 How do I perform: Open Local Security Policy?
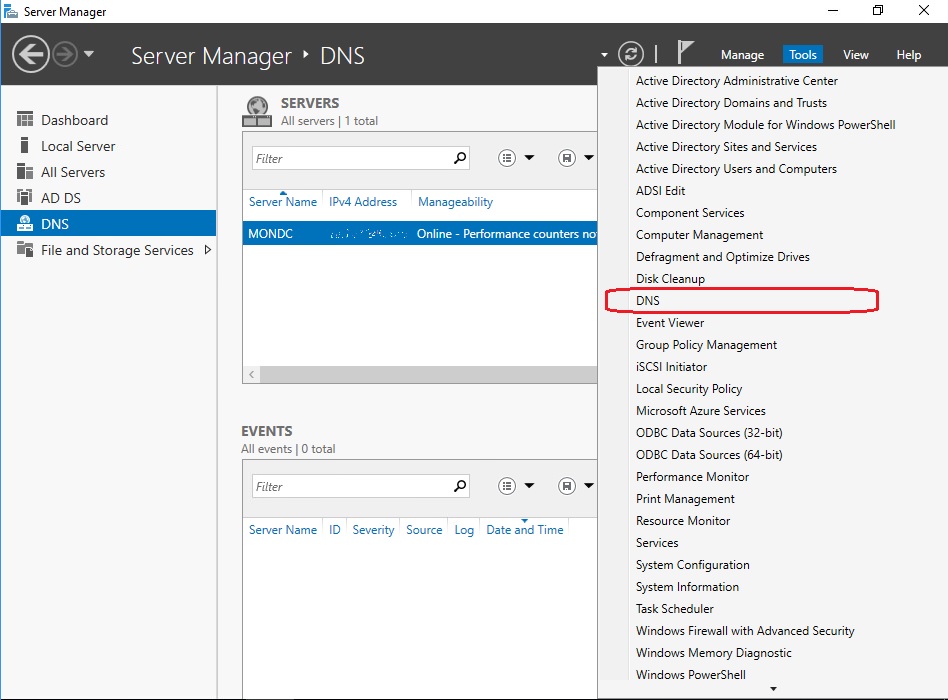click(x=689, y=389)
